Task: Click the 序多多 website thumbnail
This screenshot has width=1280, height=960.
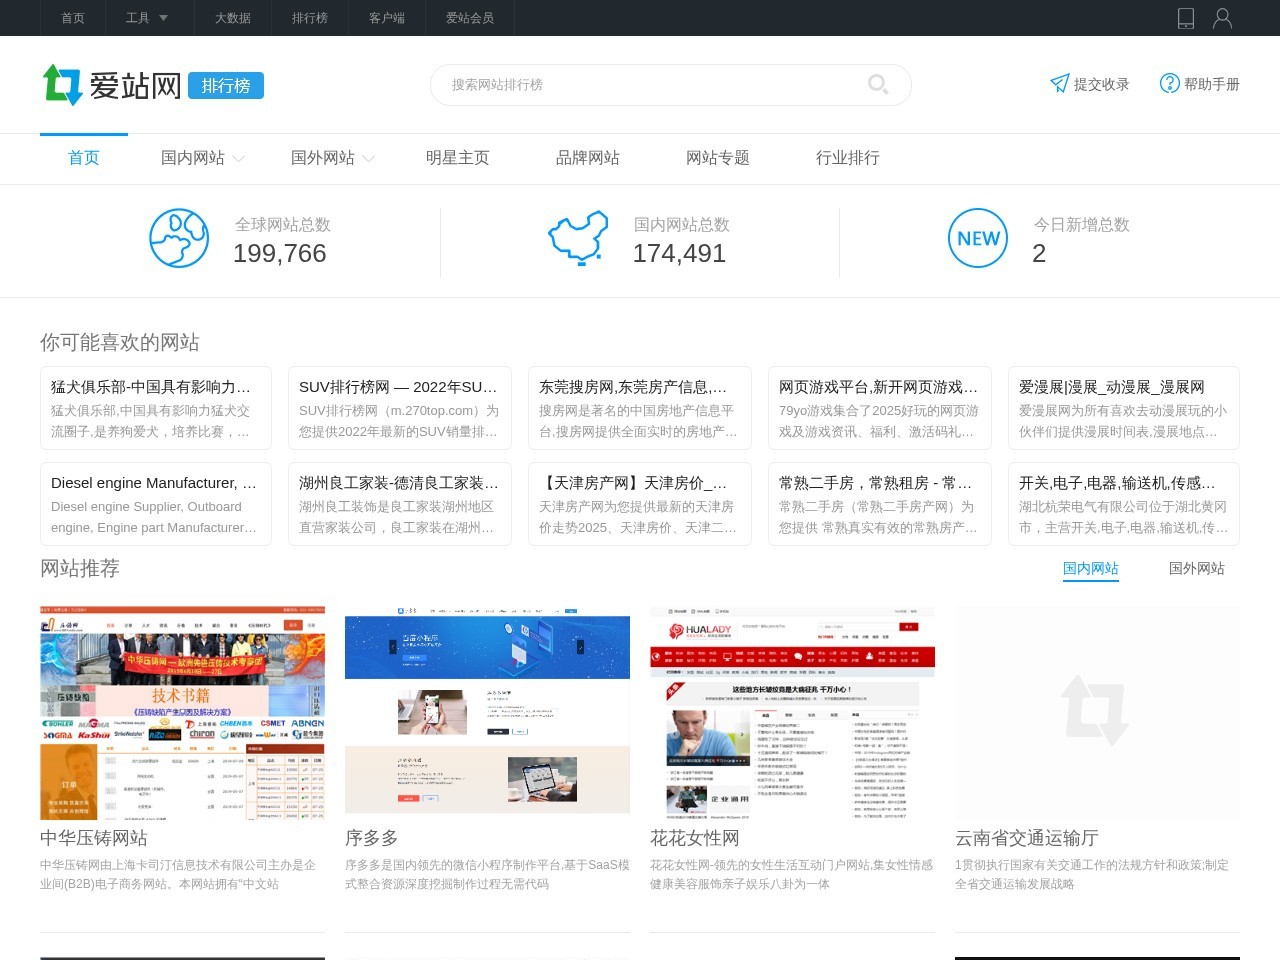Action: (487, 712)
